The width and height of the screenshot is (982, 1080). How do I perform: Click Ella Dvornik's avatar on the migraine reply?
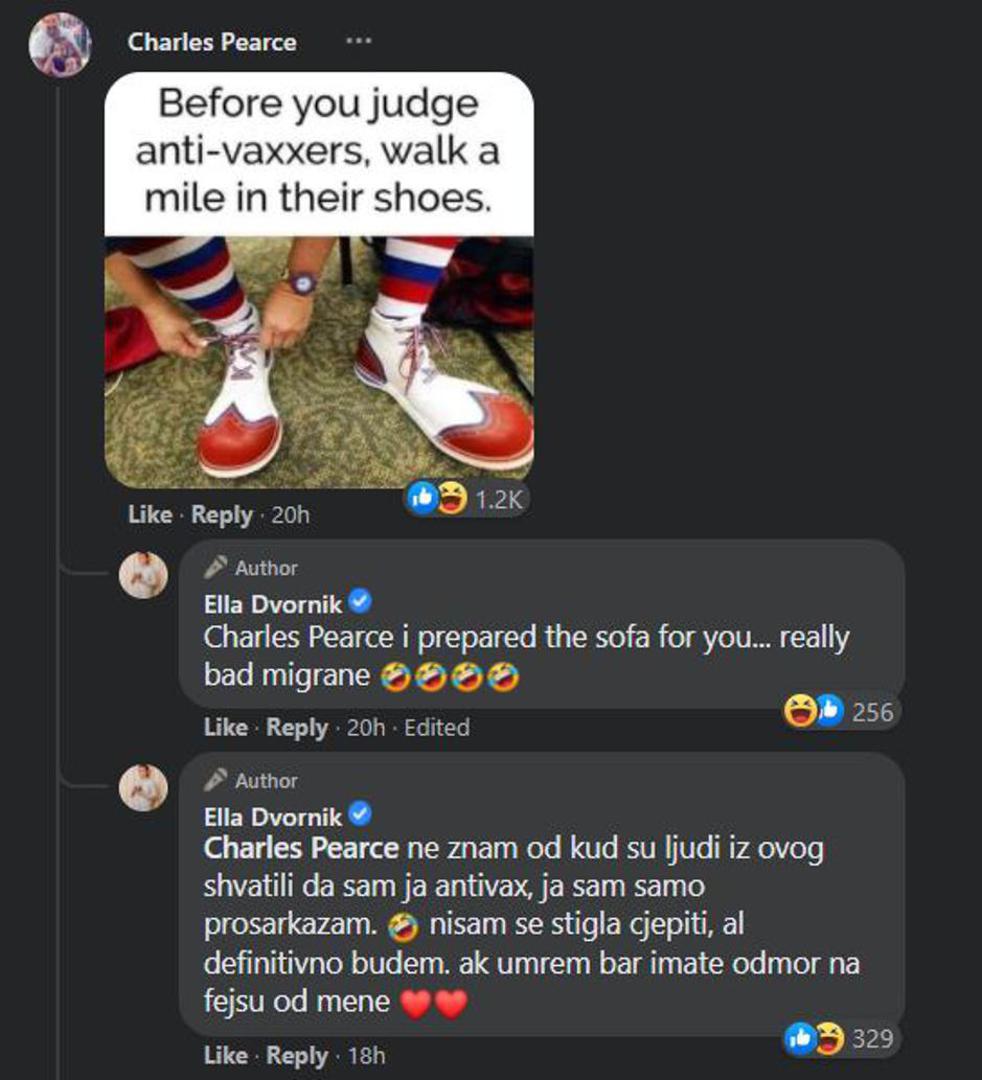[144, 575]
